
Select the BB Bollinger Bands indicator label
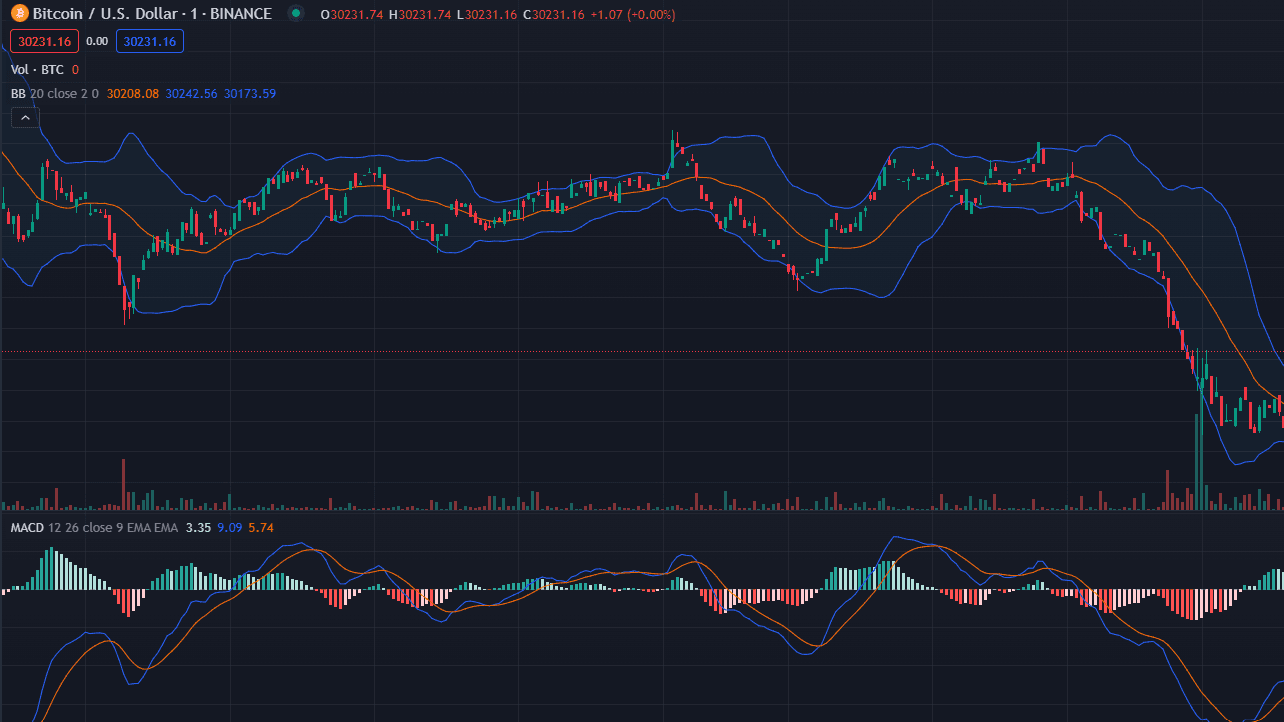pyautogui.click(x=18, y=93)
